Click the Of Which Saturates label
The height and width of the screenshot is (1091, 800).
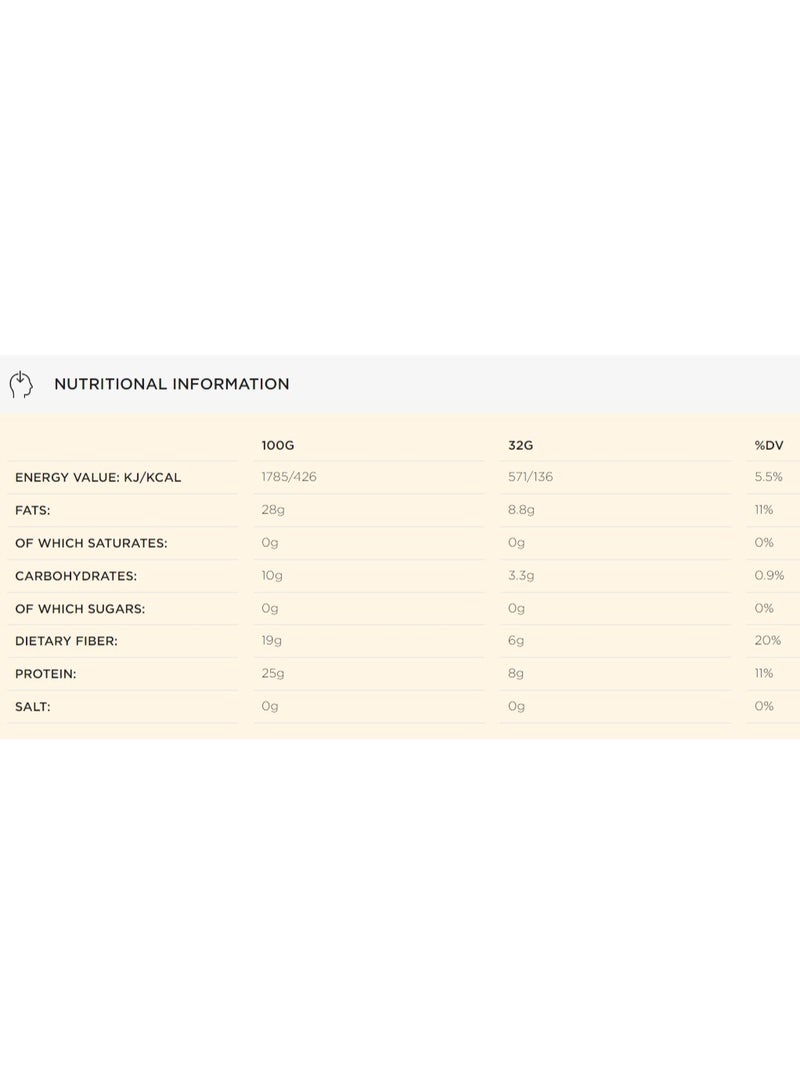(91, 543)
